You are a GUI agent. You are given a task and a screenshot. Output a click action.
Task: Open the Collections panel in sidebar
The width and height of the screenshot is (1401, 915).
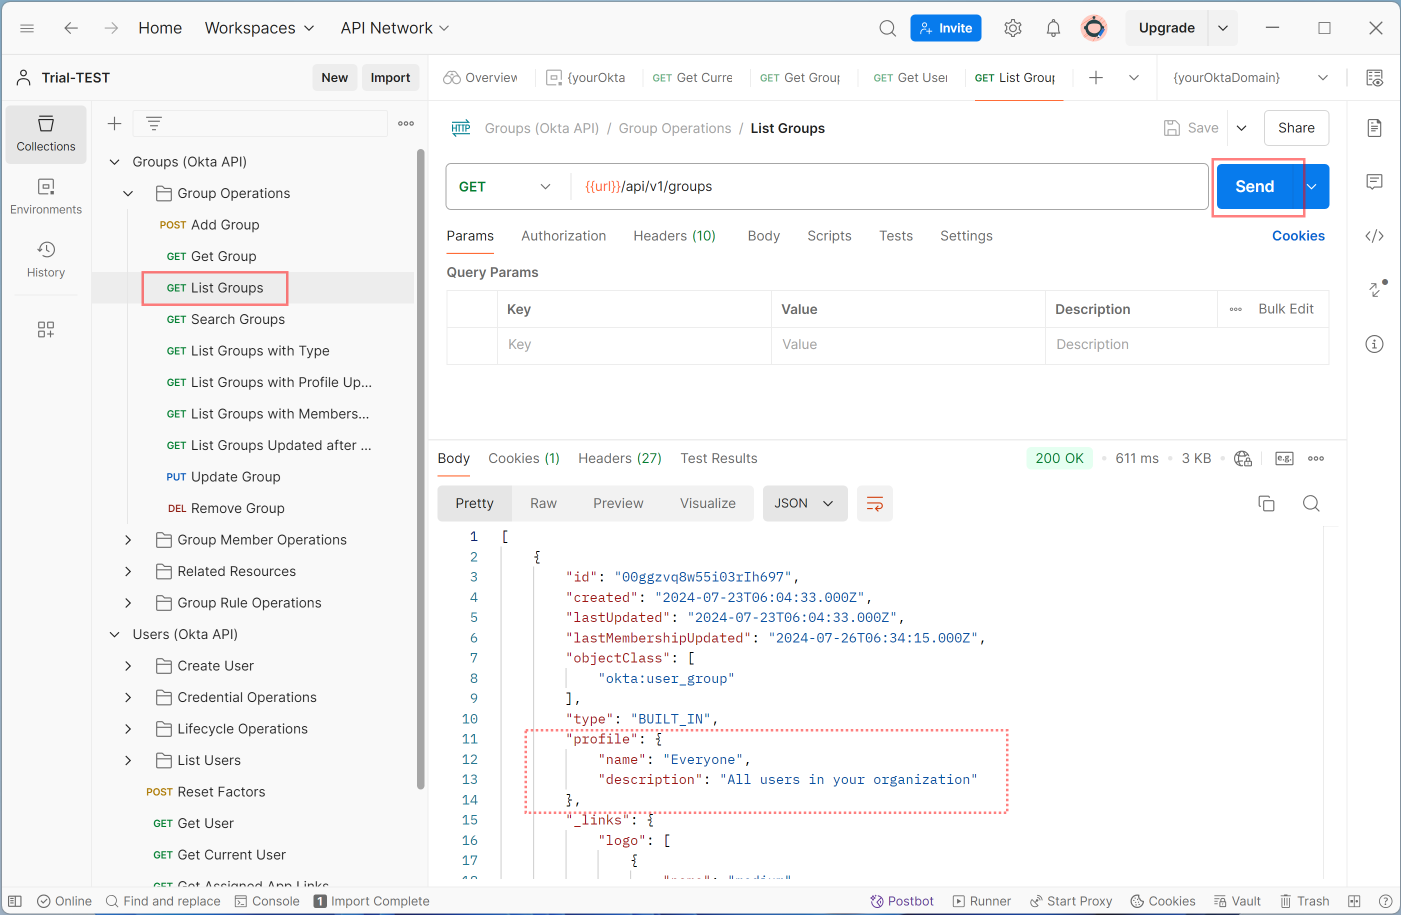click(x=45, y=134)
